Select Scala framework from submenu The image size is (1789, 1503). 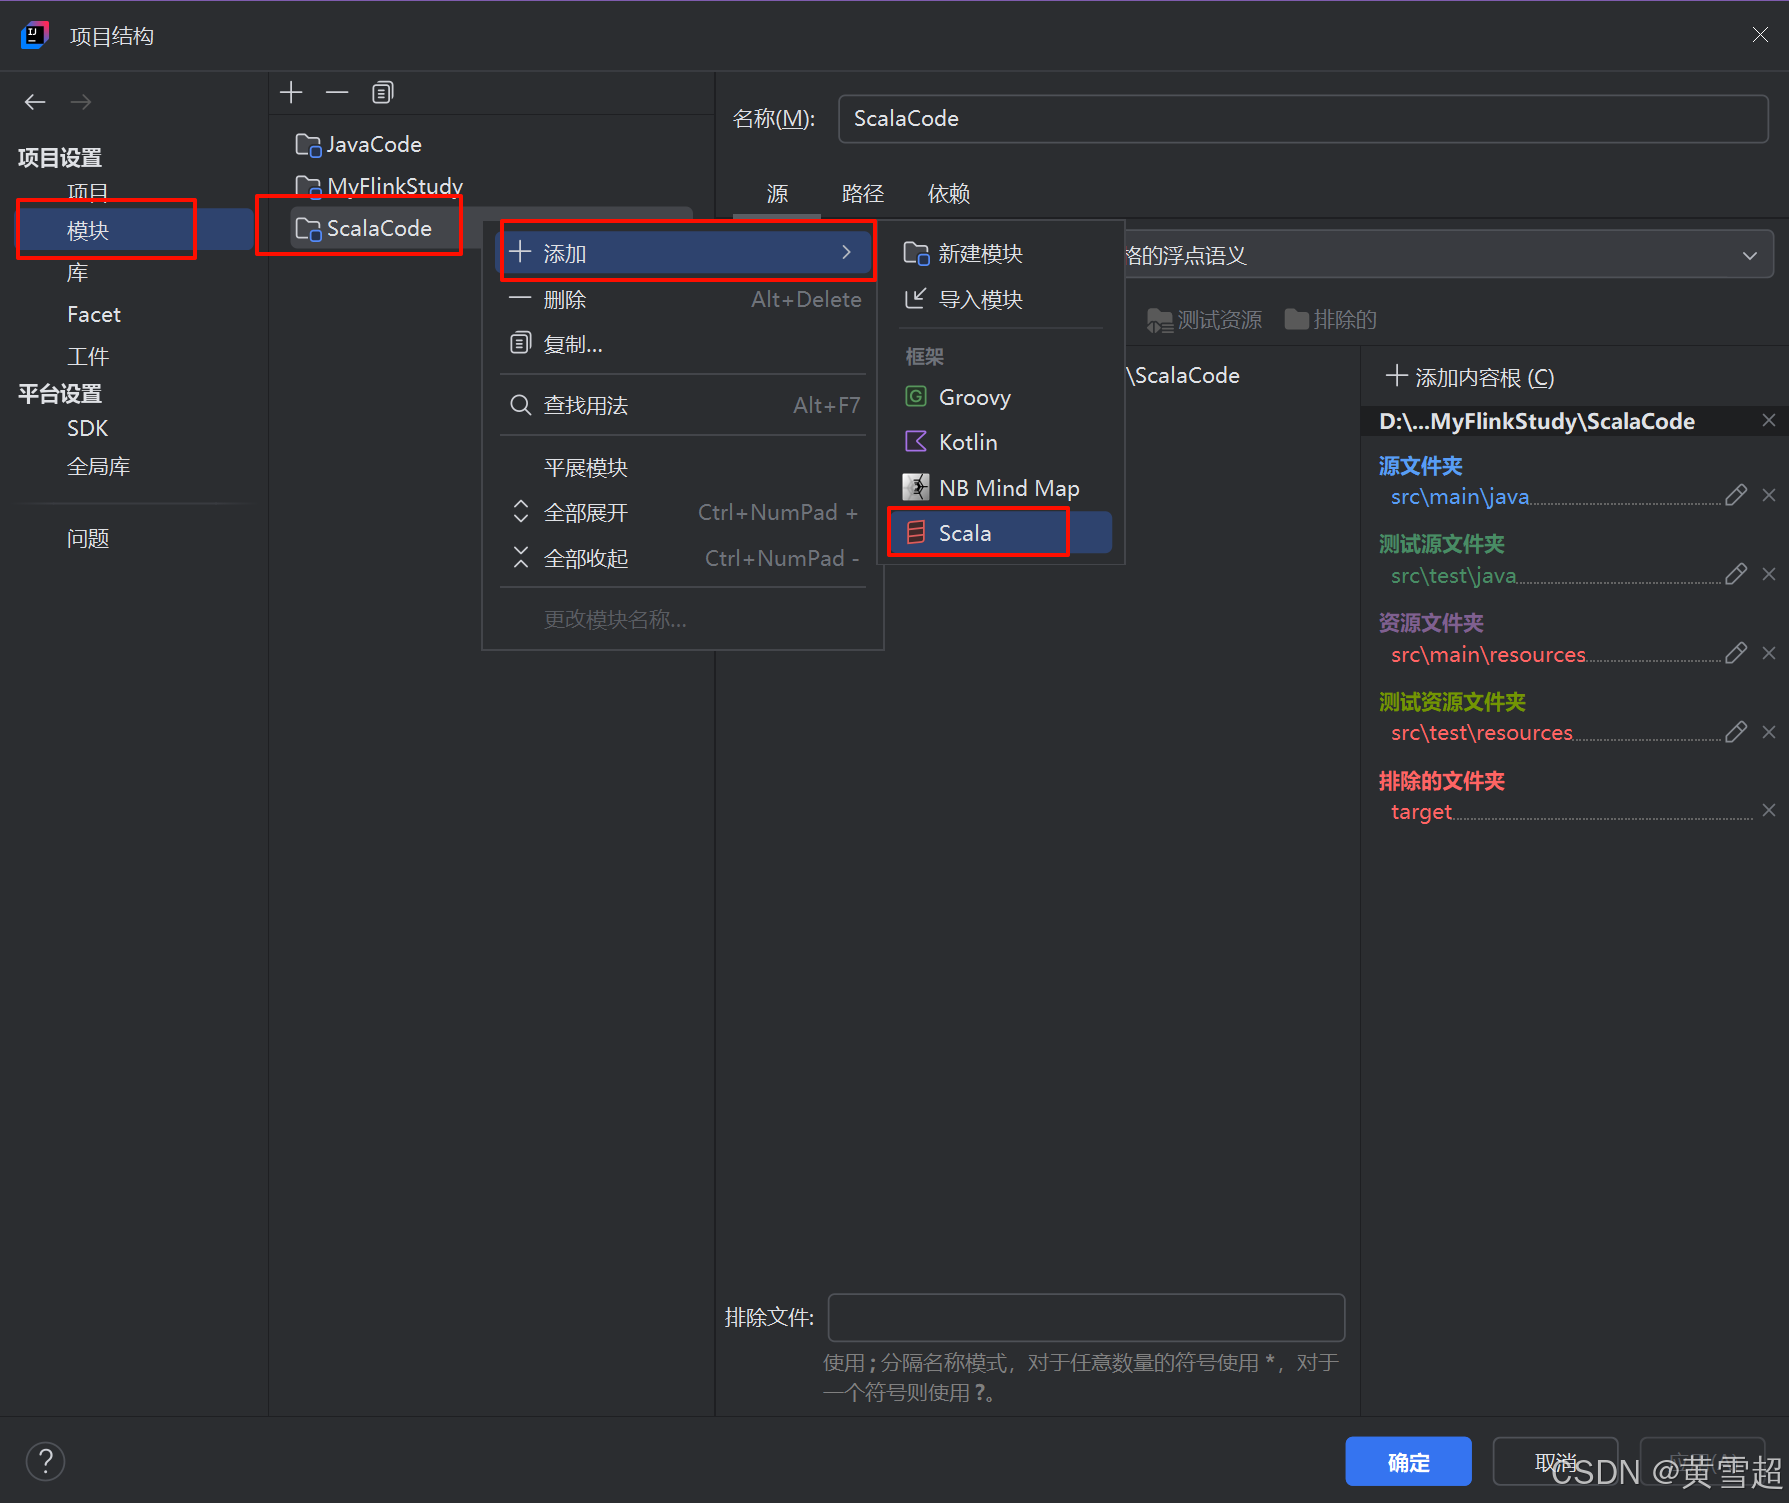click(964, 533)
